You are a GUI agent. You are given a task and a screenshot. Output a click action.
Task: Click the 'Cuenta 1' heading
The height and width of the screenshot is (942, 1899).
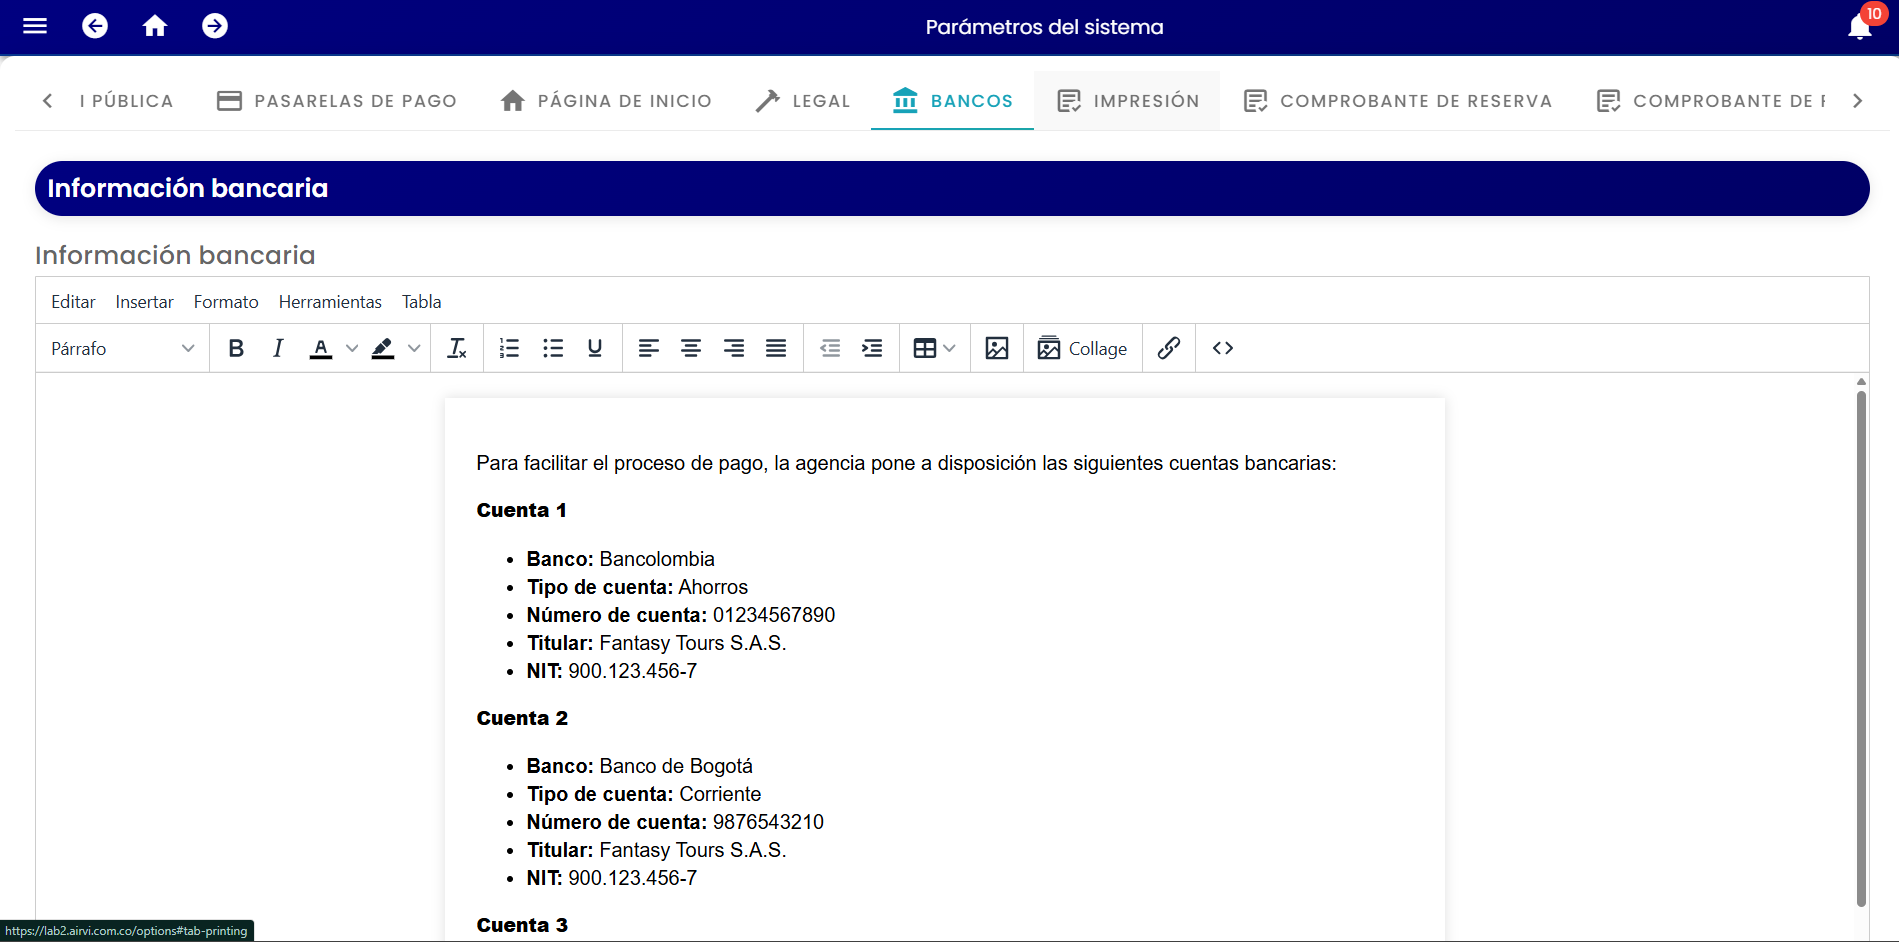(521, 510)
